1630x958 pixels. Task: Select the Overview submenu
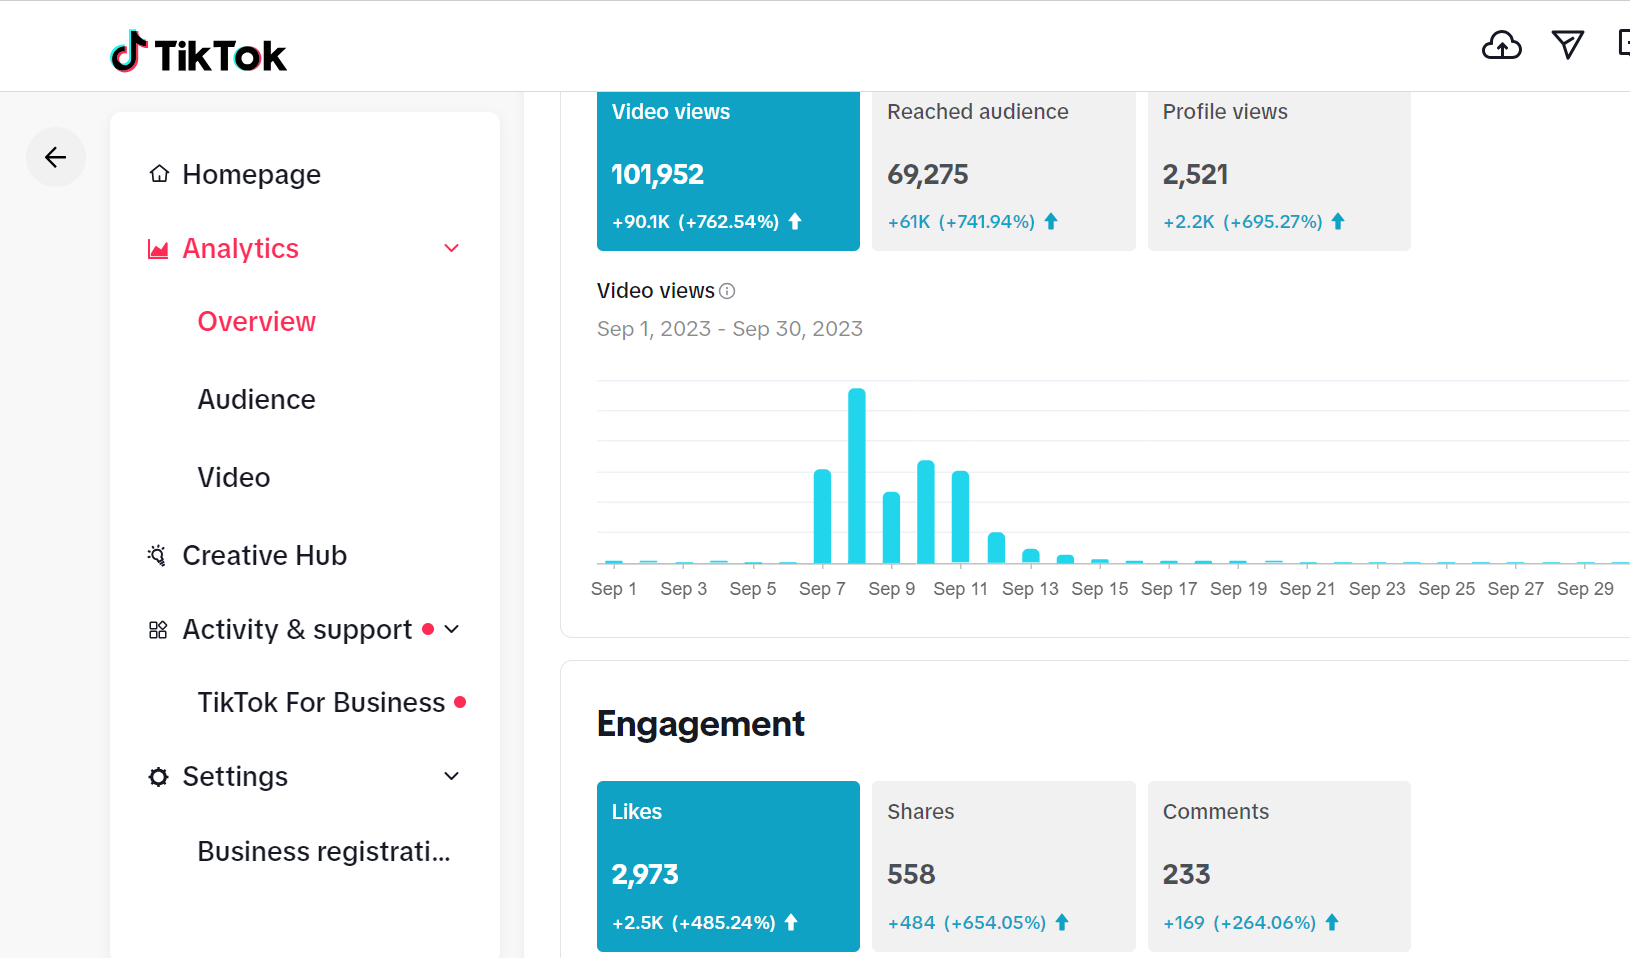tap(256, 322)
